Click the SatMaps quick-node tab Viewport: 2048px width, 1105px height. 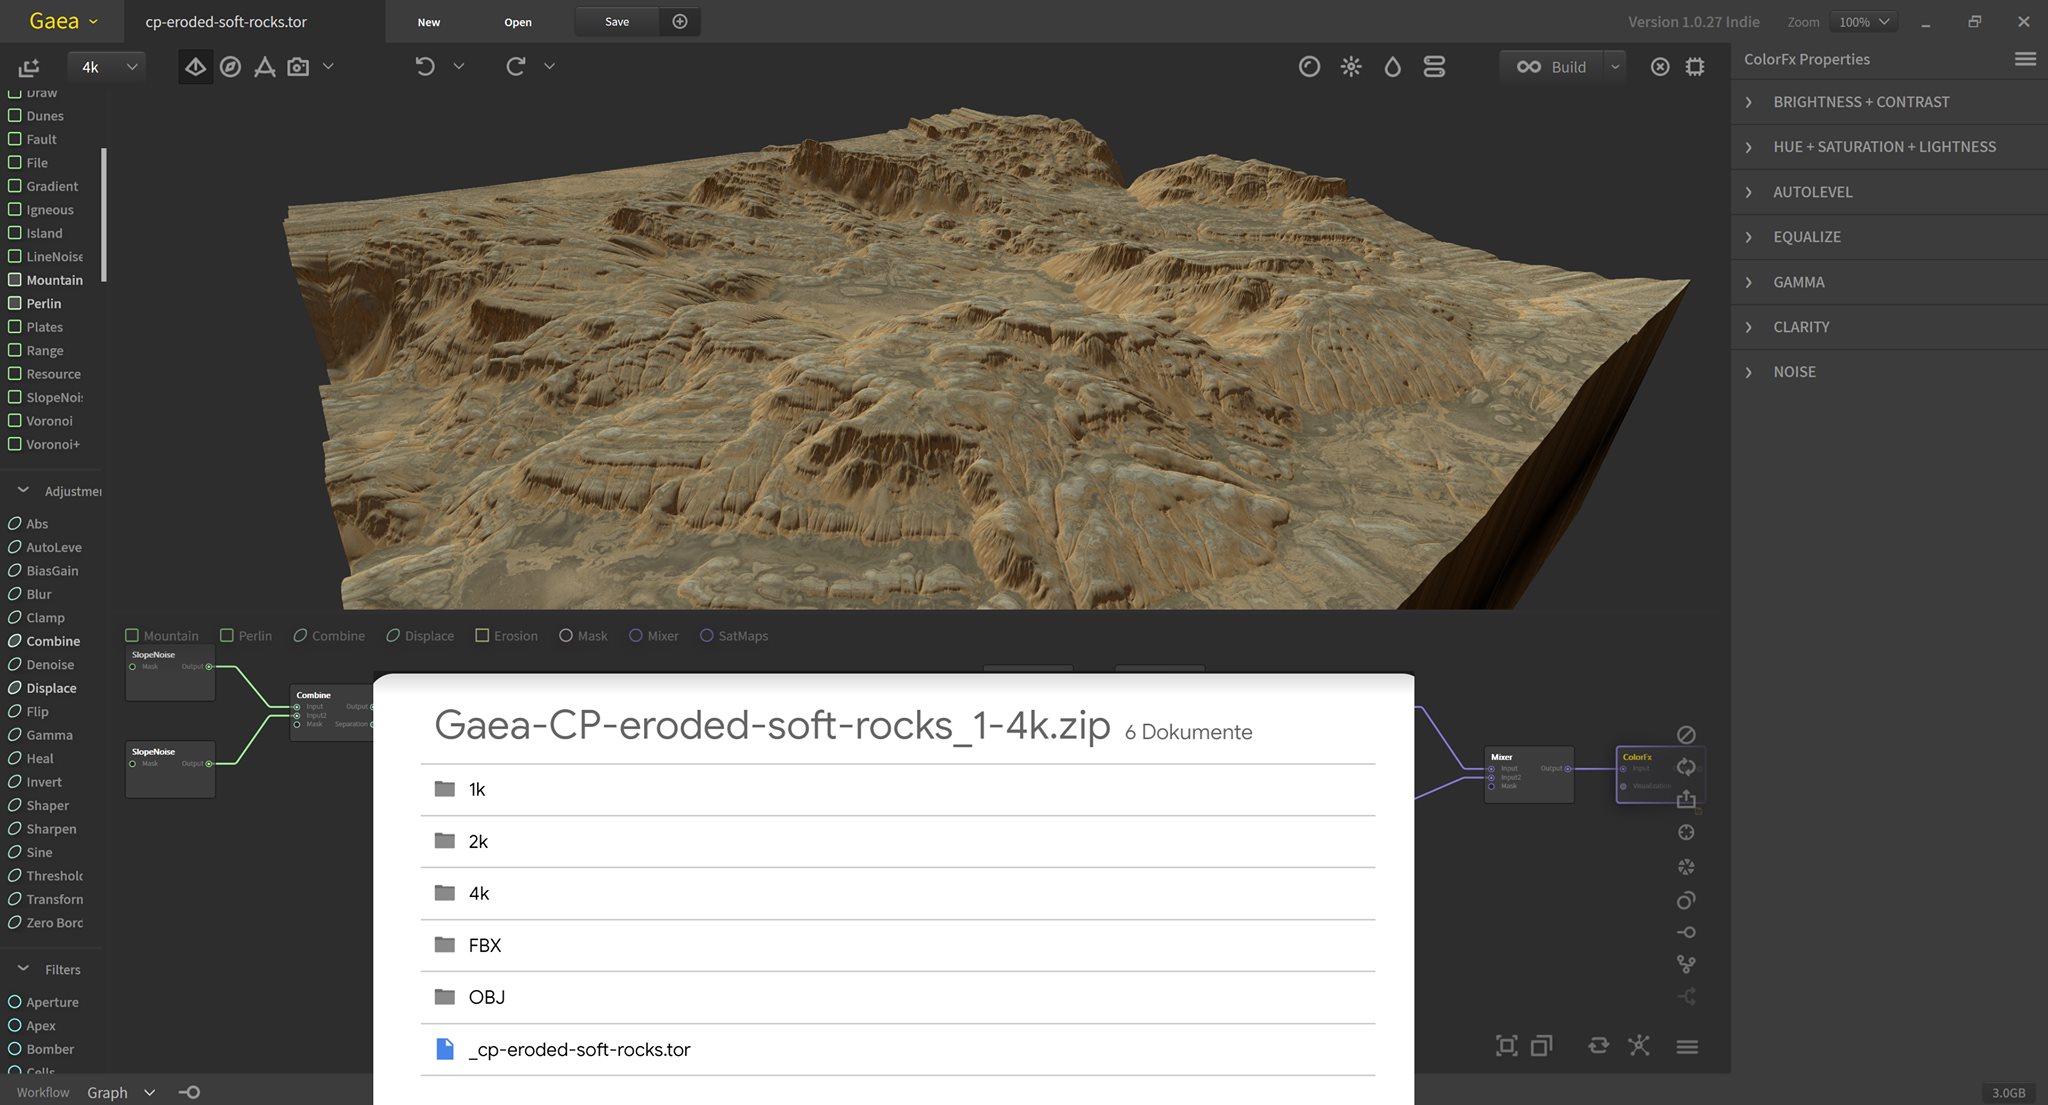pyautogui.click(x=734, y=636)
